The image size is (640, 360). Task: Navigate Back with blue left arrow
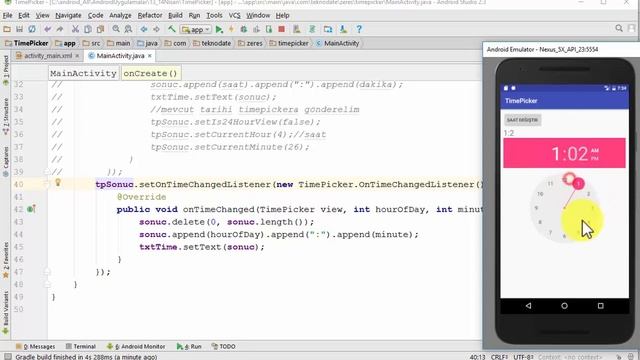(x=144, y=29)
